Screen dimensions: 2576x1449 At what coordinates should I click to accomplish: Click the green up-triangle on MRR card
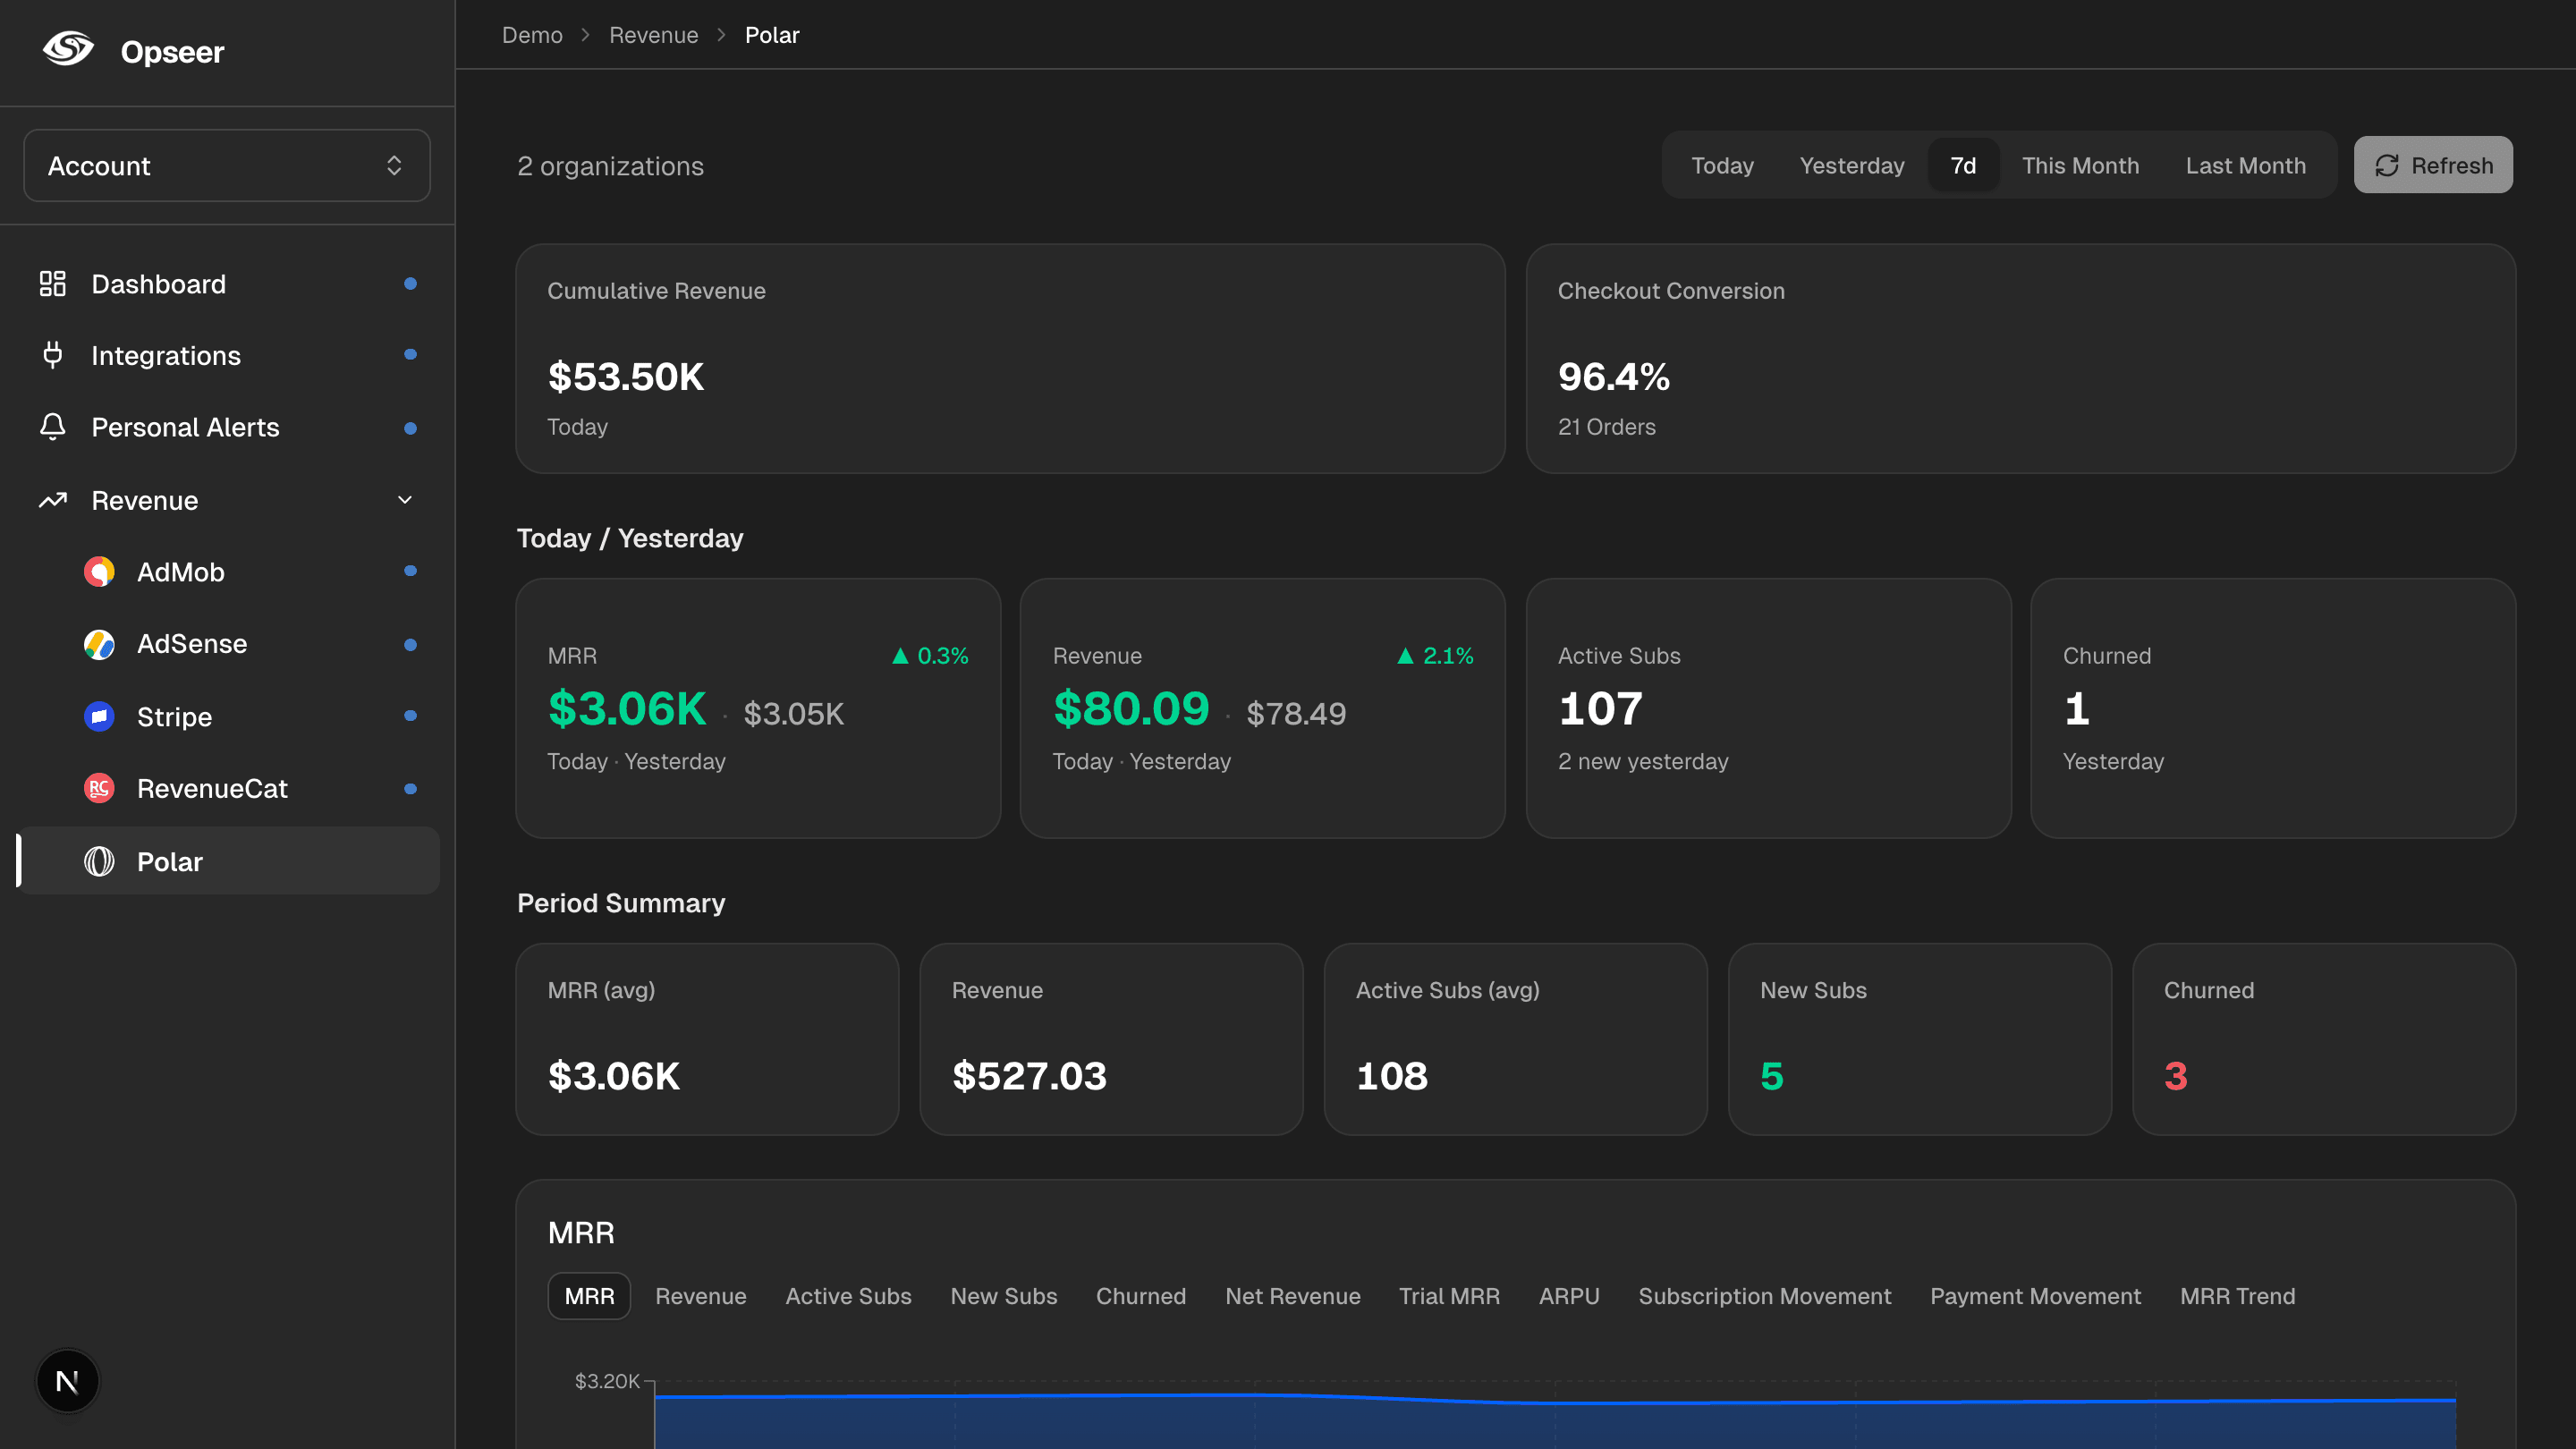(900, 656)
